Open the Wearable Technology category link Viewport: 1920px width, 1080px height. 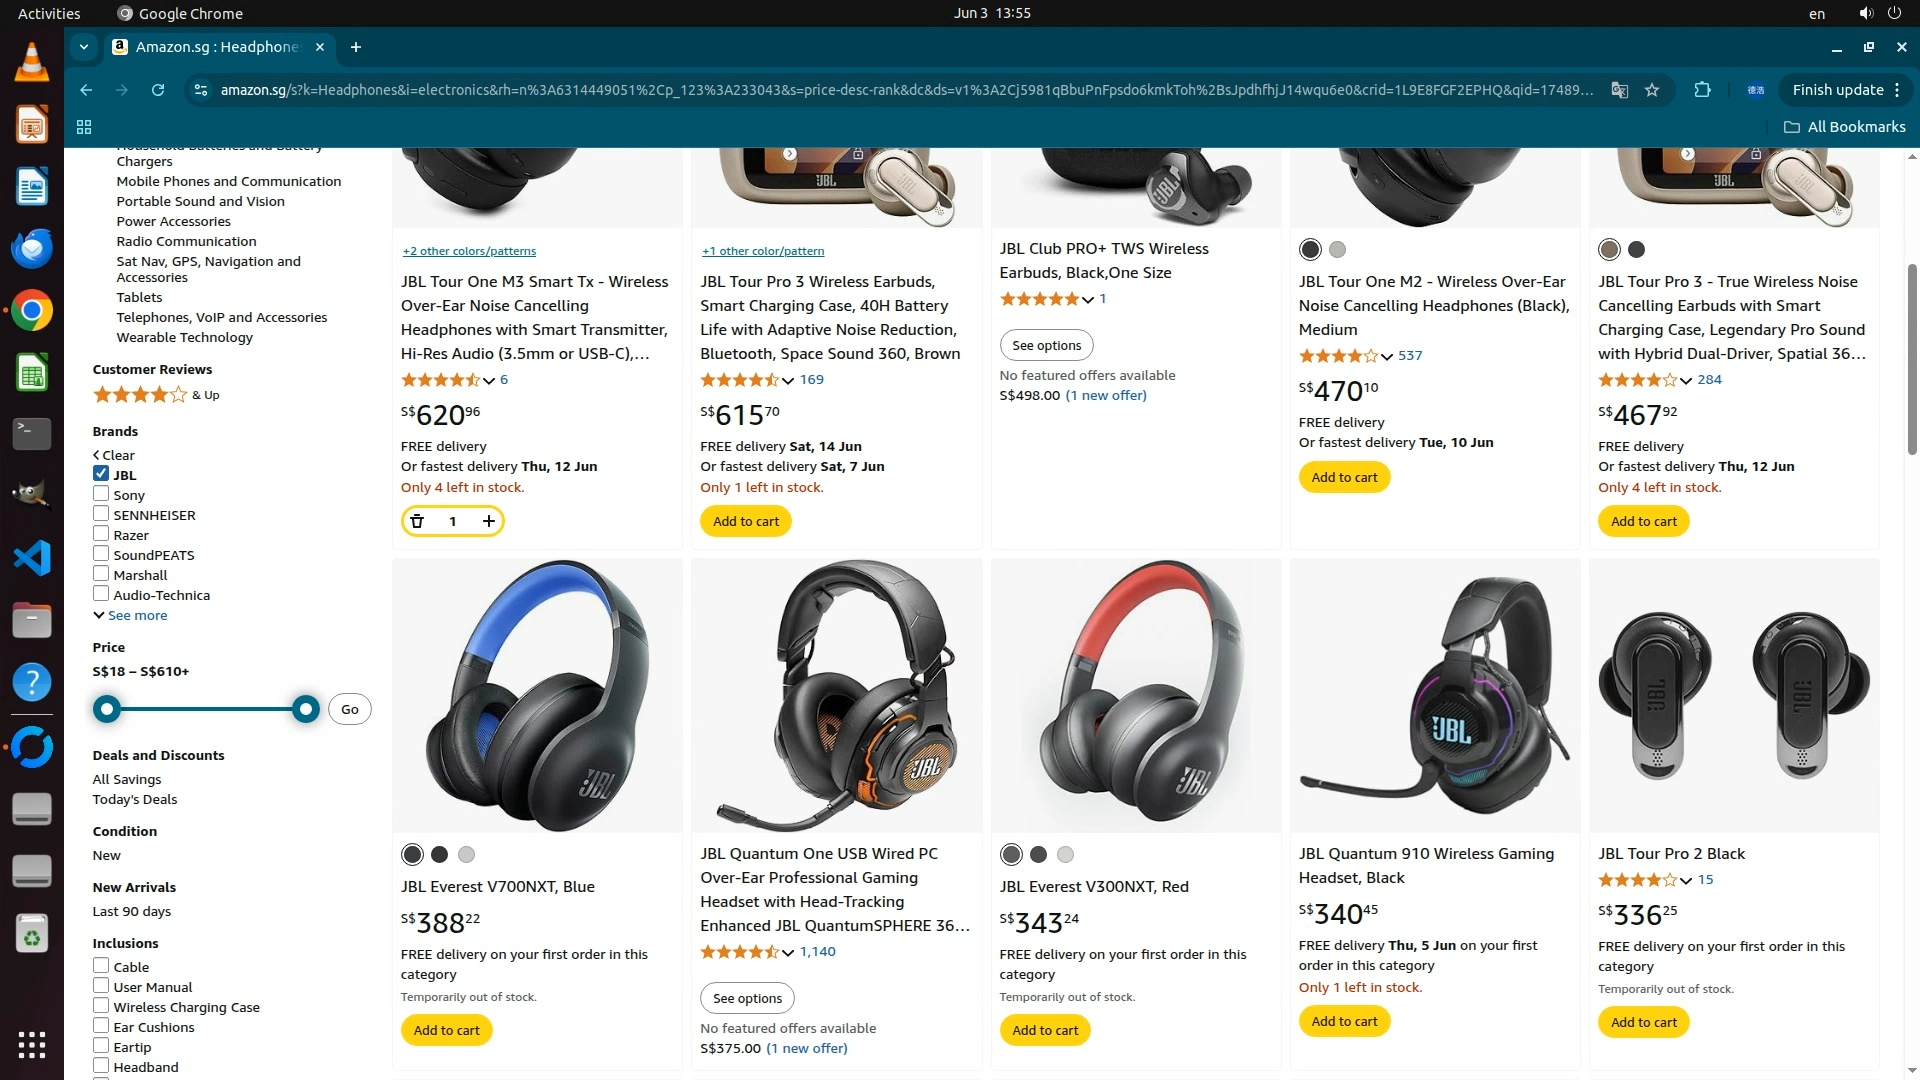pyautogui.click(x=184, y=337)
